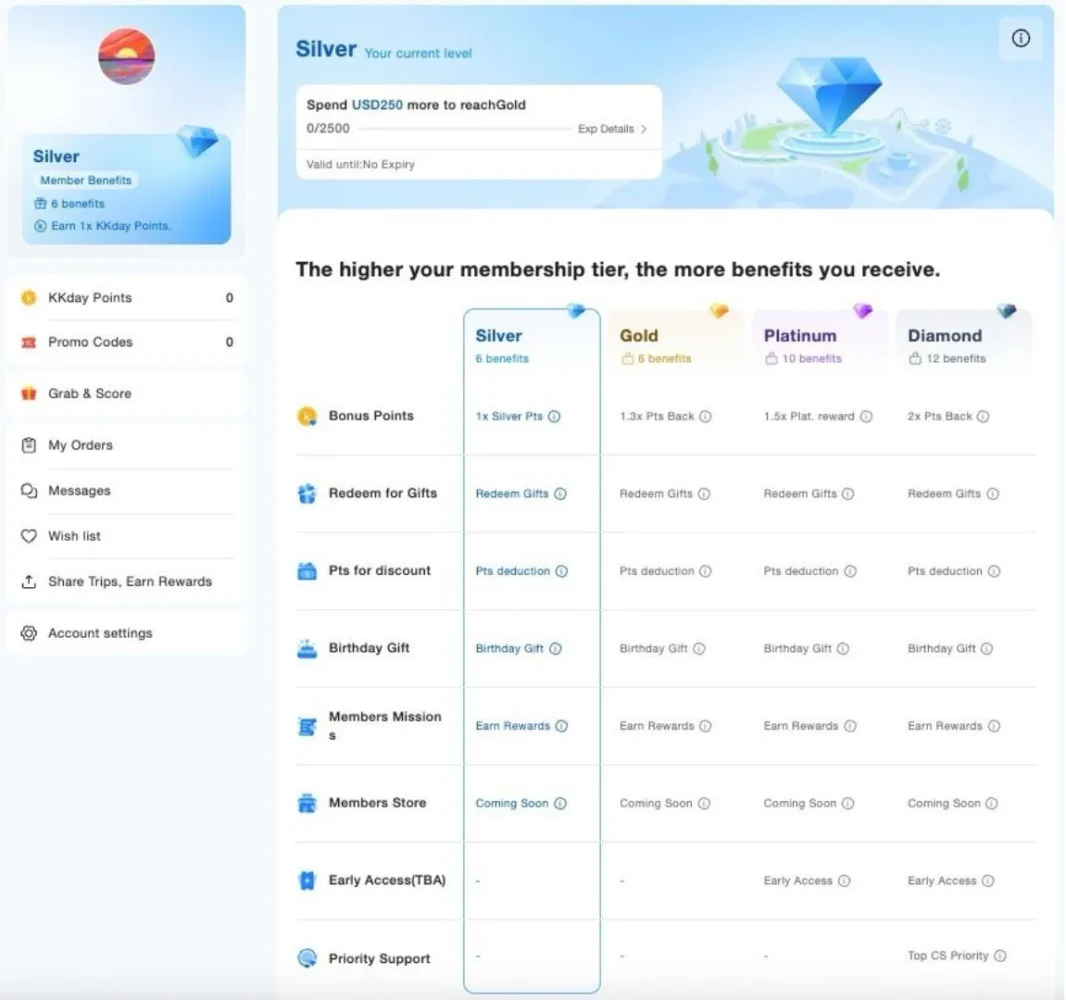Open Wish list in sidebar

coord(126,536)
